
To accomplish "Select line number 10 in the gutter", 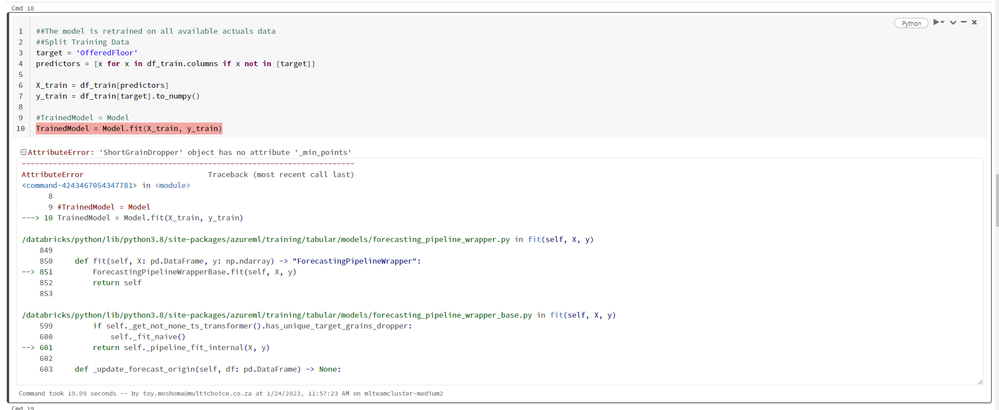I will [20, 128].
